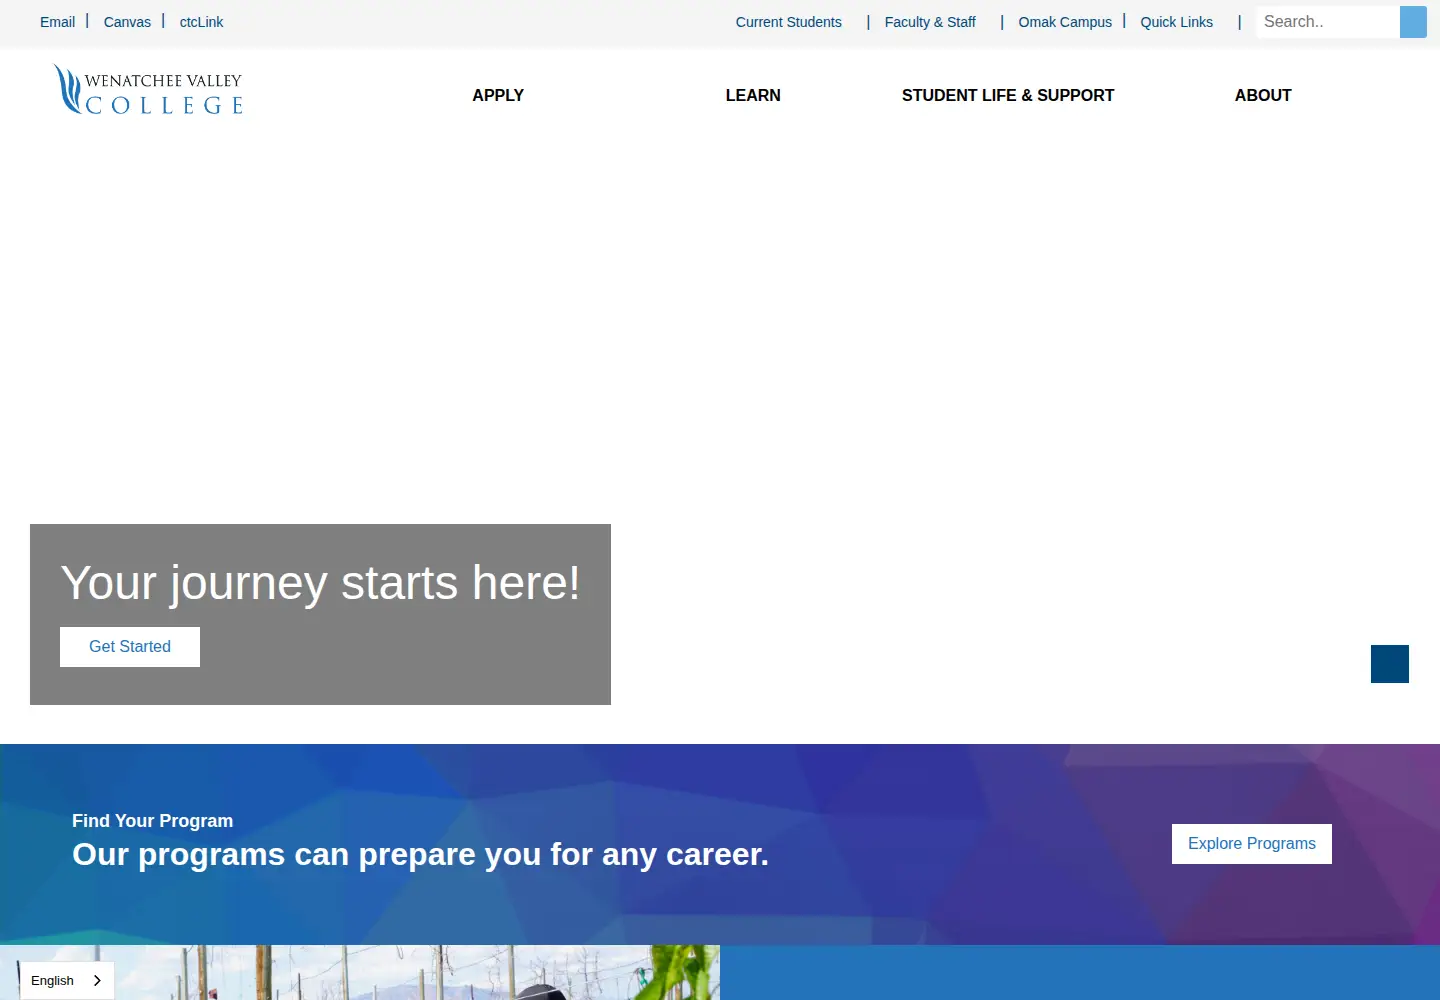Click the Get Started button
Screen dimensions: 1440x1000
[130, 647]
